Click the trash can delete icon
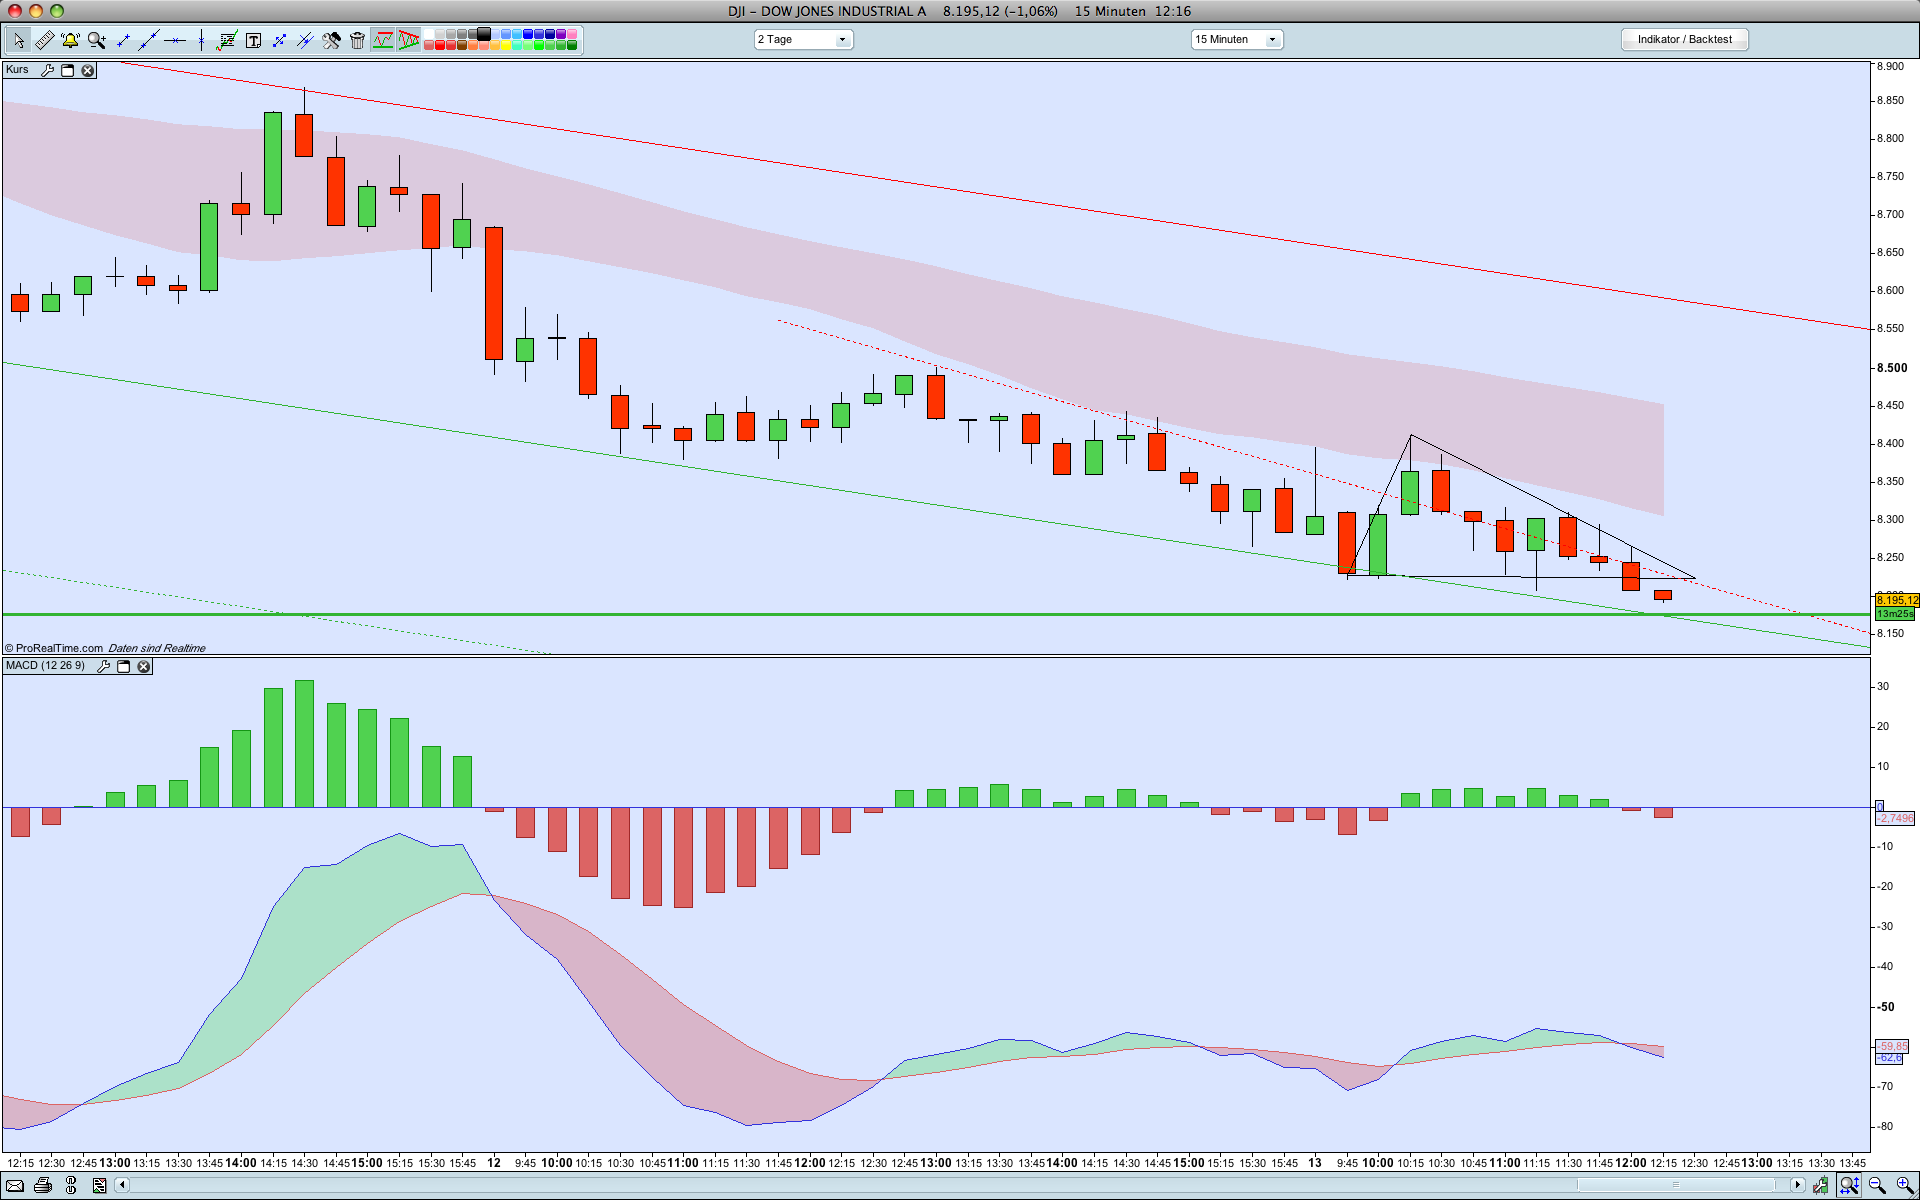This screenshot has width=1920, height=1200. coord(357,40)
